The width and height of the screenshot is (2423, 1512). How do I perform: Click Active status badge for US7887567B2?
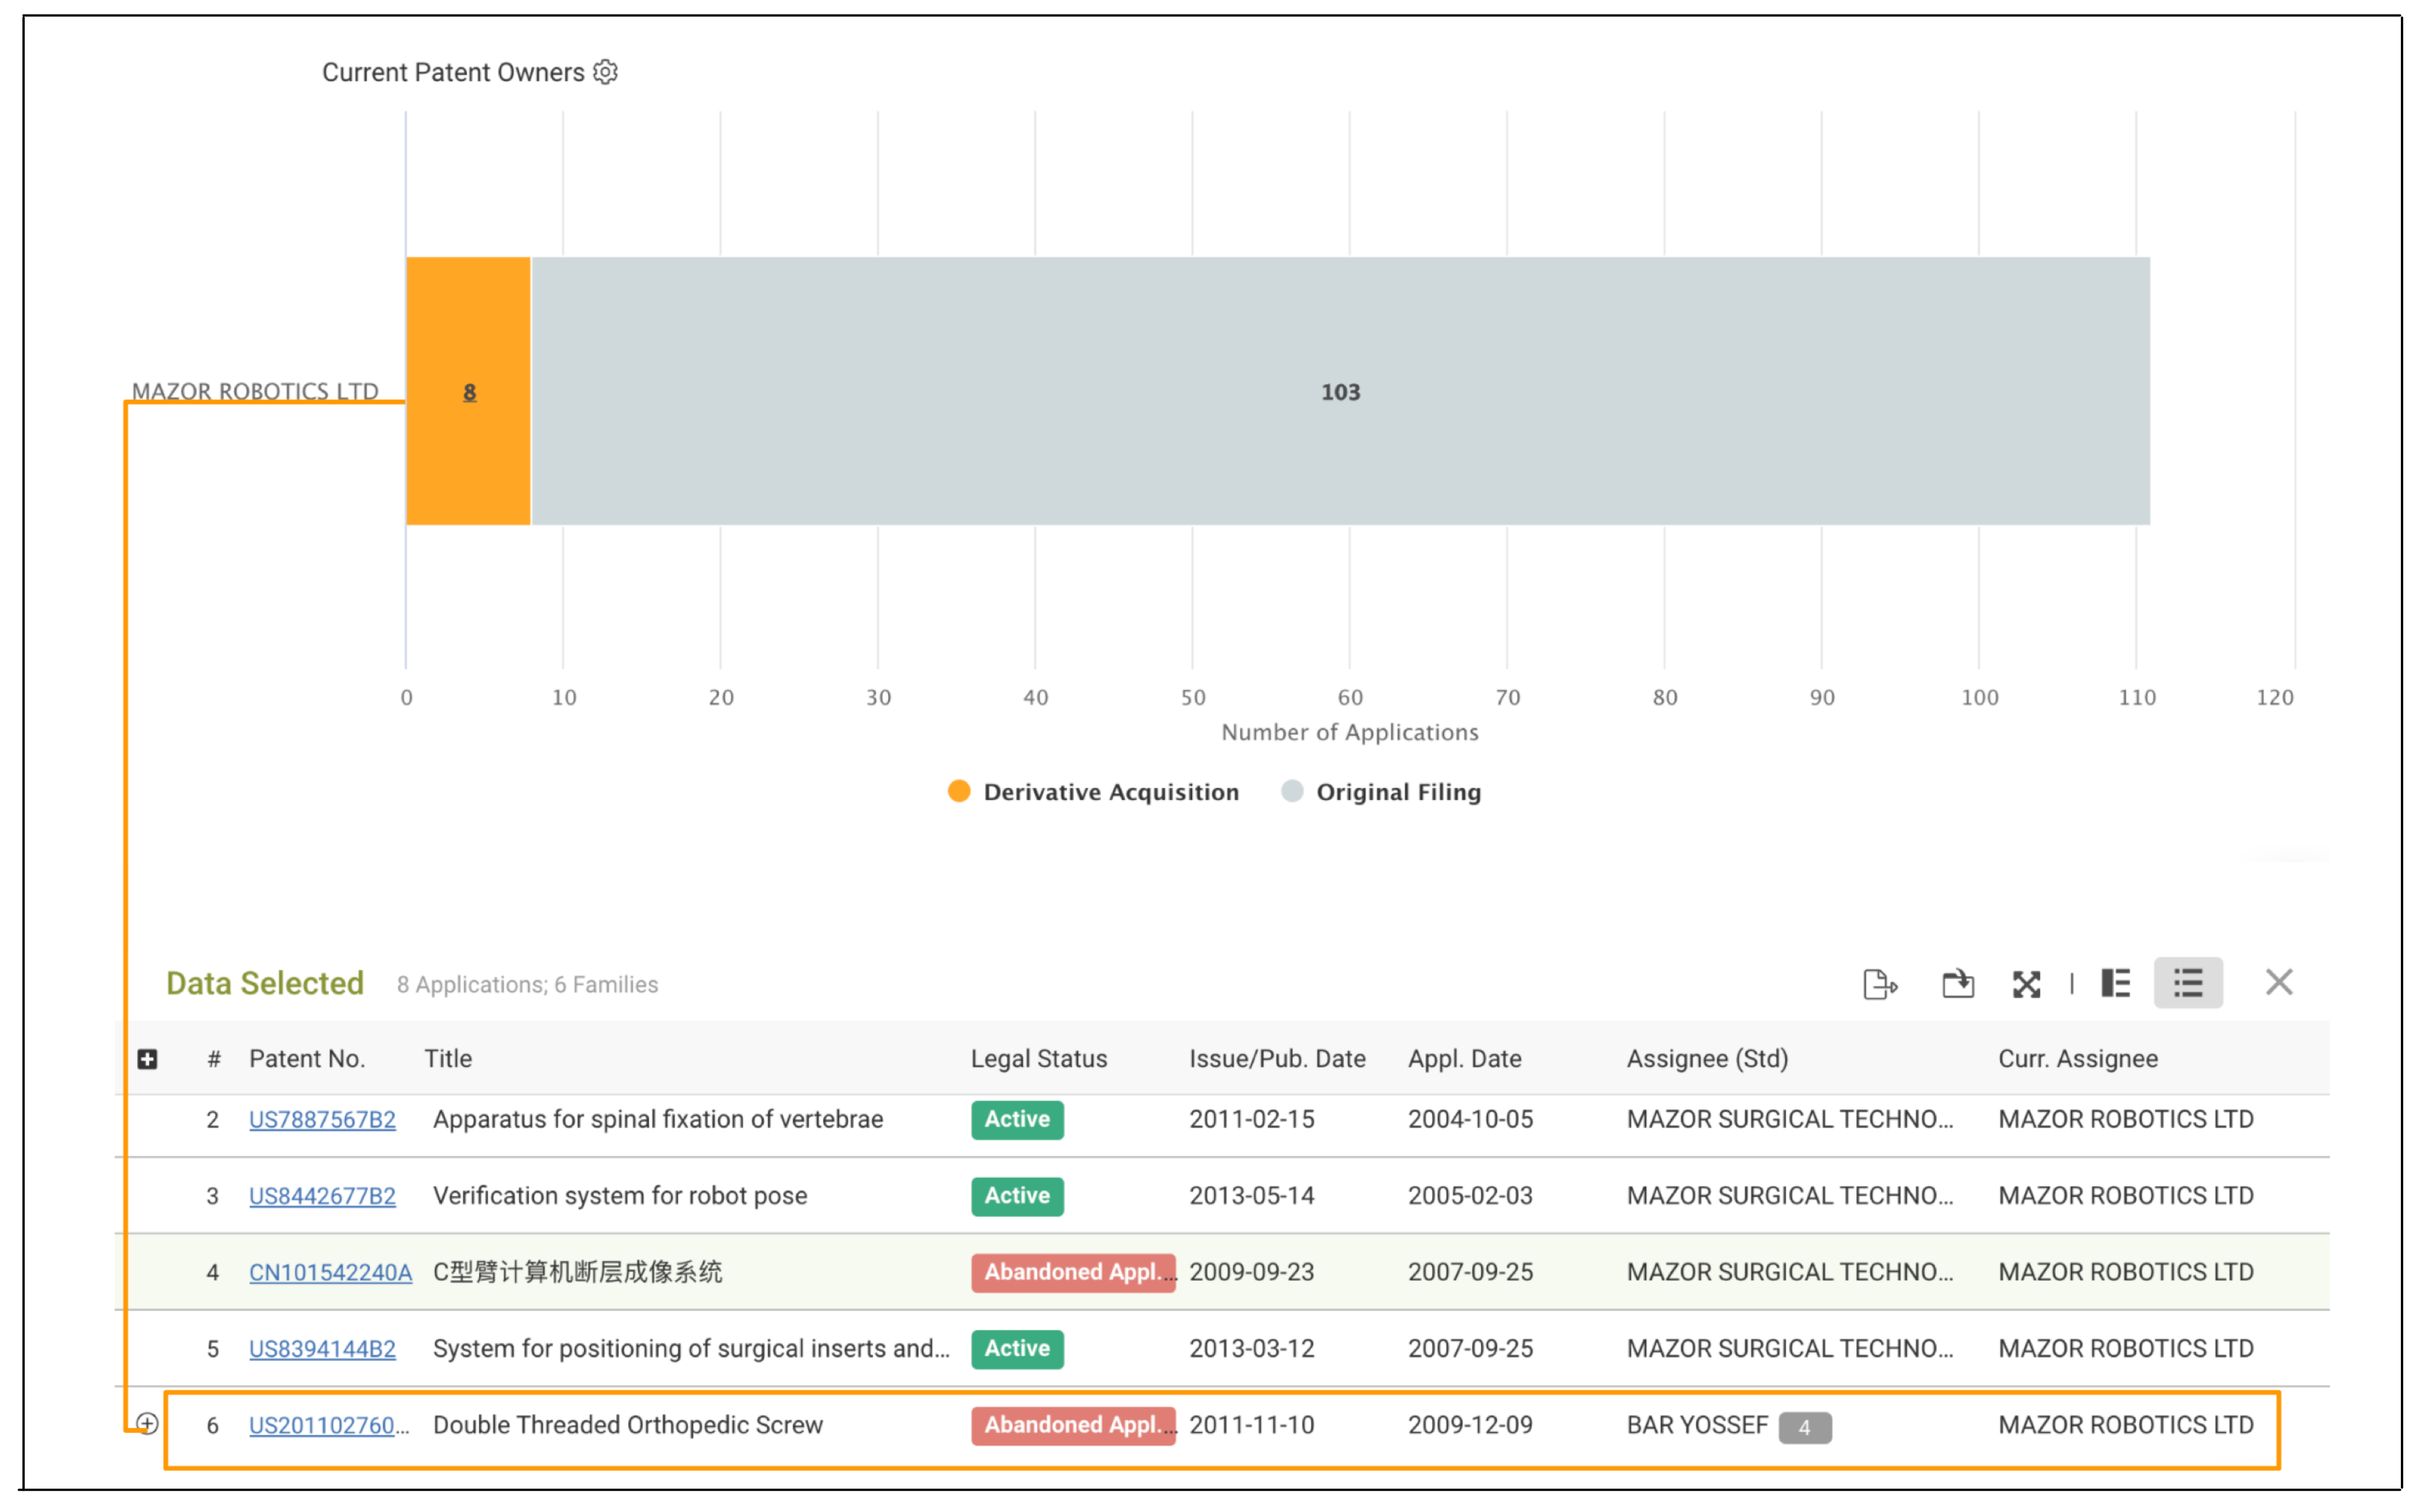click(1017, 1119)
